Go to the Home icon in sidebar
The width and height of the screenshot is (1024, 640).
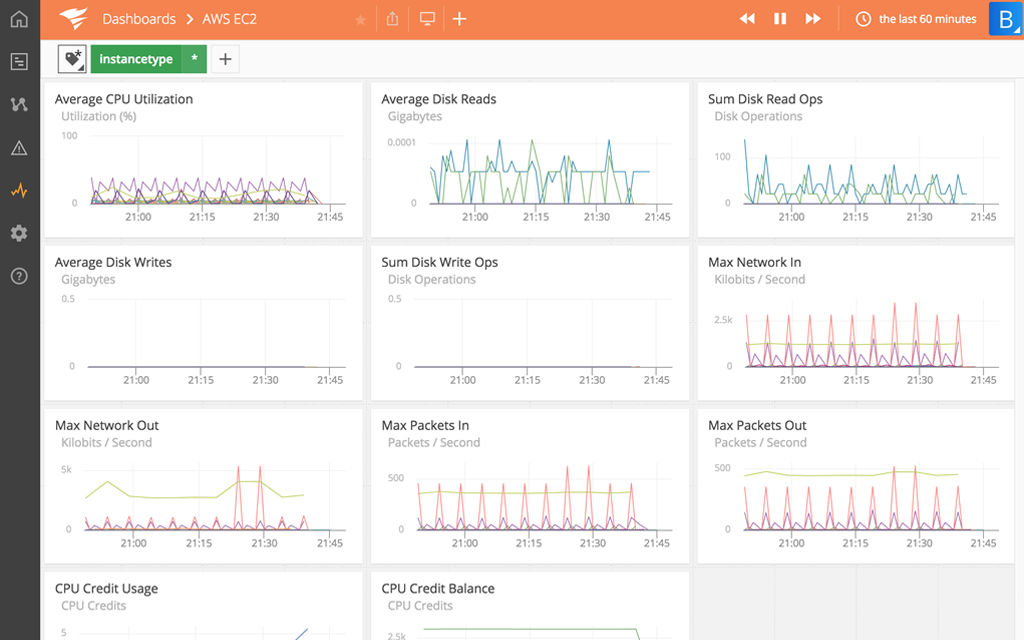[19, 19]
